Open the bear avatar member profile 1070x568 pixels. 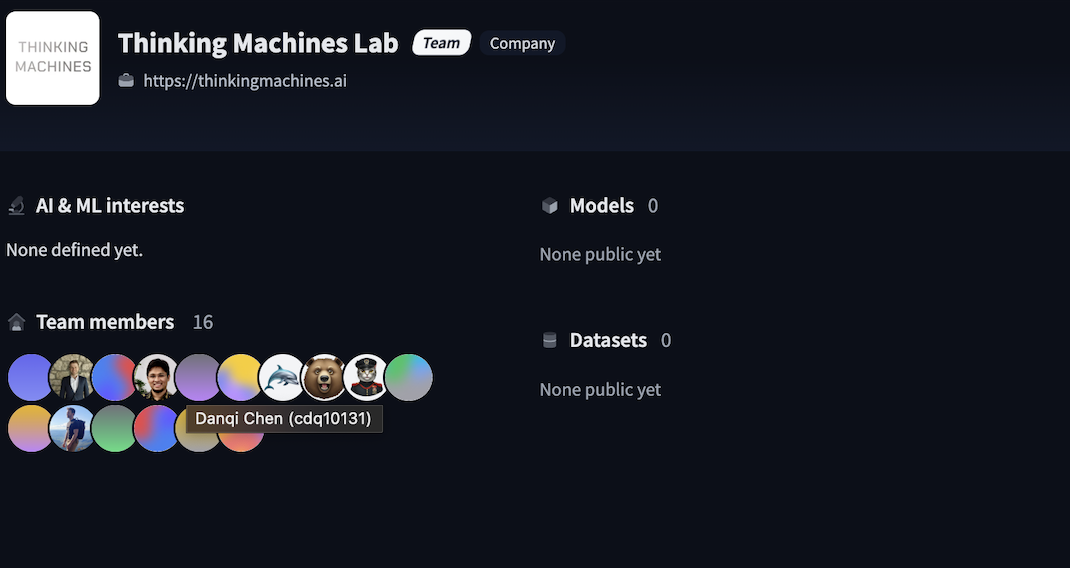(x=325, y=378)
